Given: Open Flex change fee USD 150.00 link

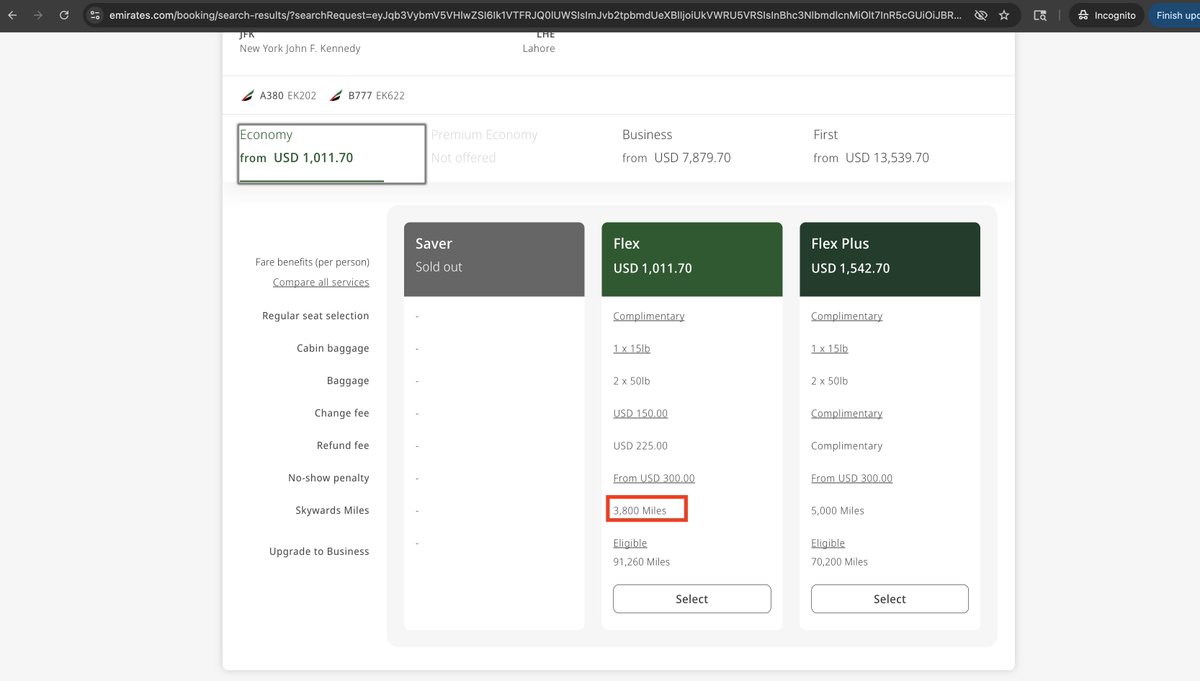Looking at the screenshot, I should 640,414.
